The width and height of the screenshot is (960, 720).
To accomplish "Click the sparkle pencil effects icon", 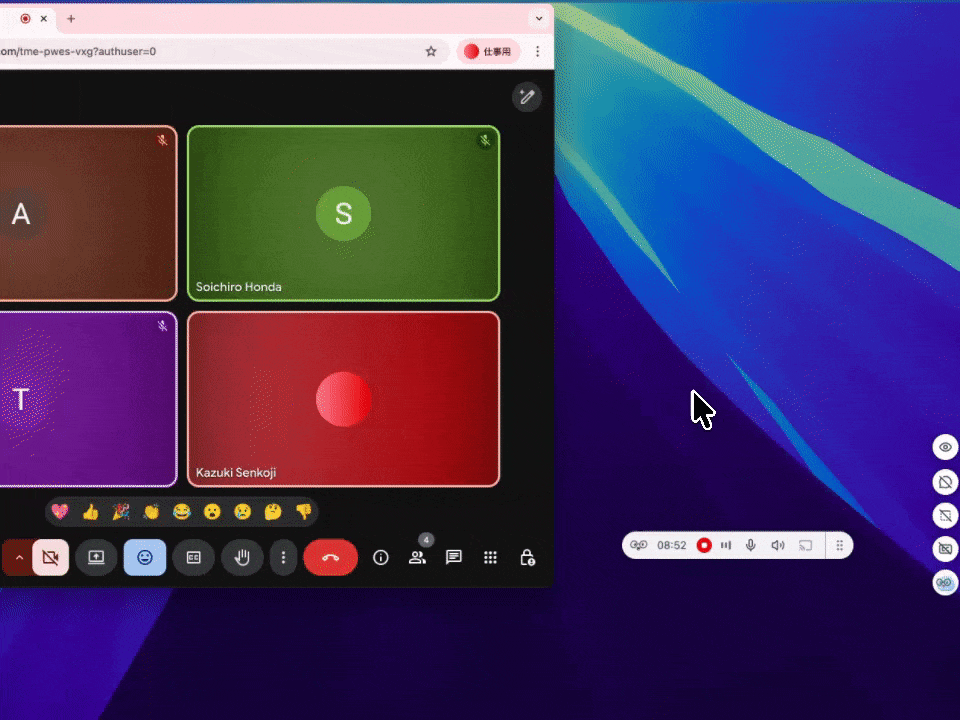I will click(x=526, y=97).
